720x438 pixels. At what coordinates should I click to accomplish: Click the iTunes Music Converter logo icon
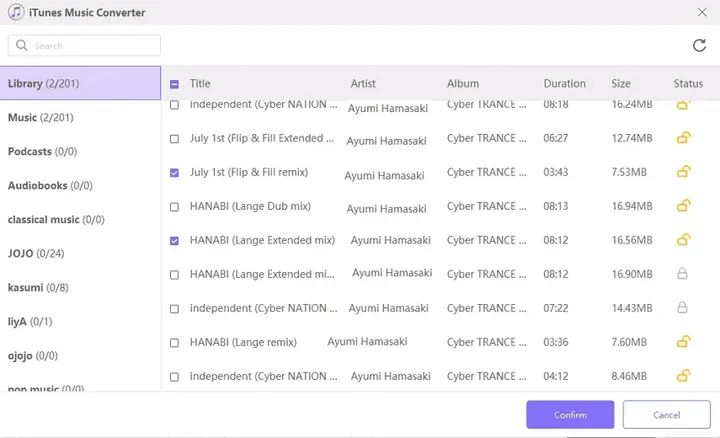17,12
